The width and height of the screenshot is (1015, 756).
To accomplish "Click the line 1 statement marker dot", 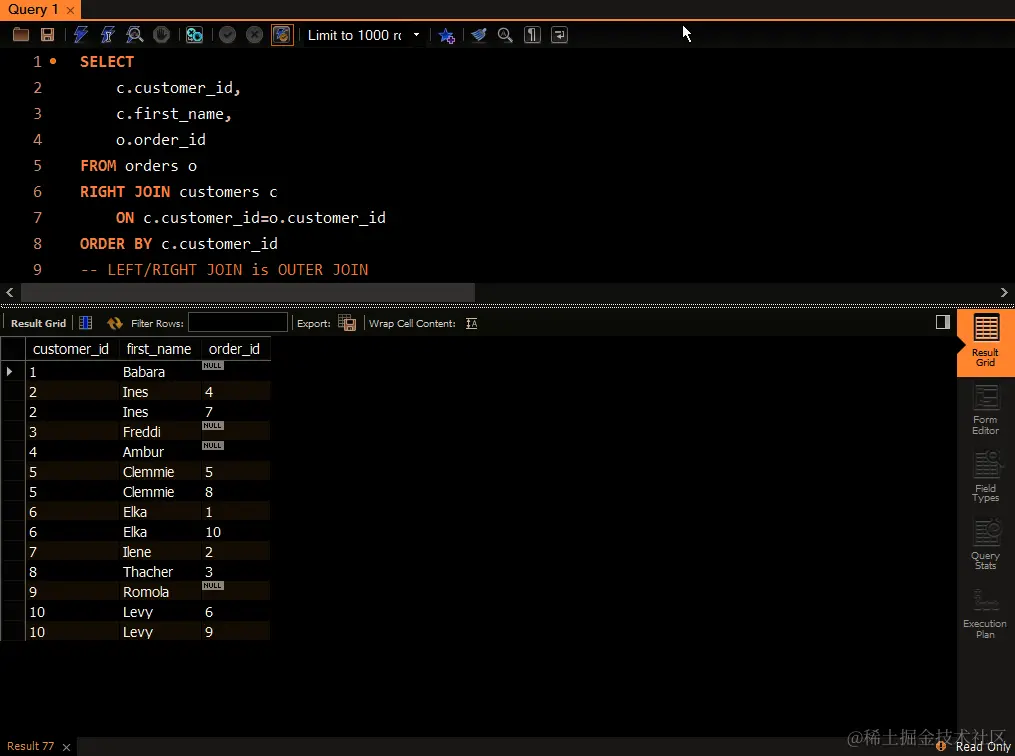I will point(53,61).
